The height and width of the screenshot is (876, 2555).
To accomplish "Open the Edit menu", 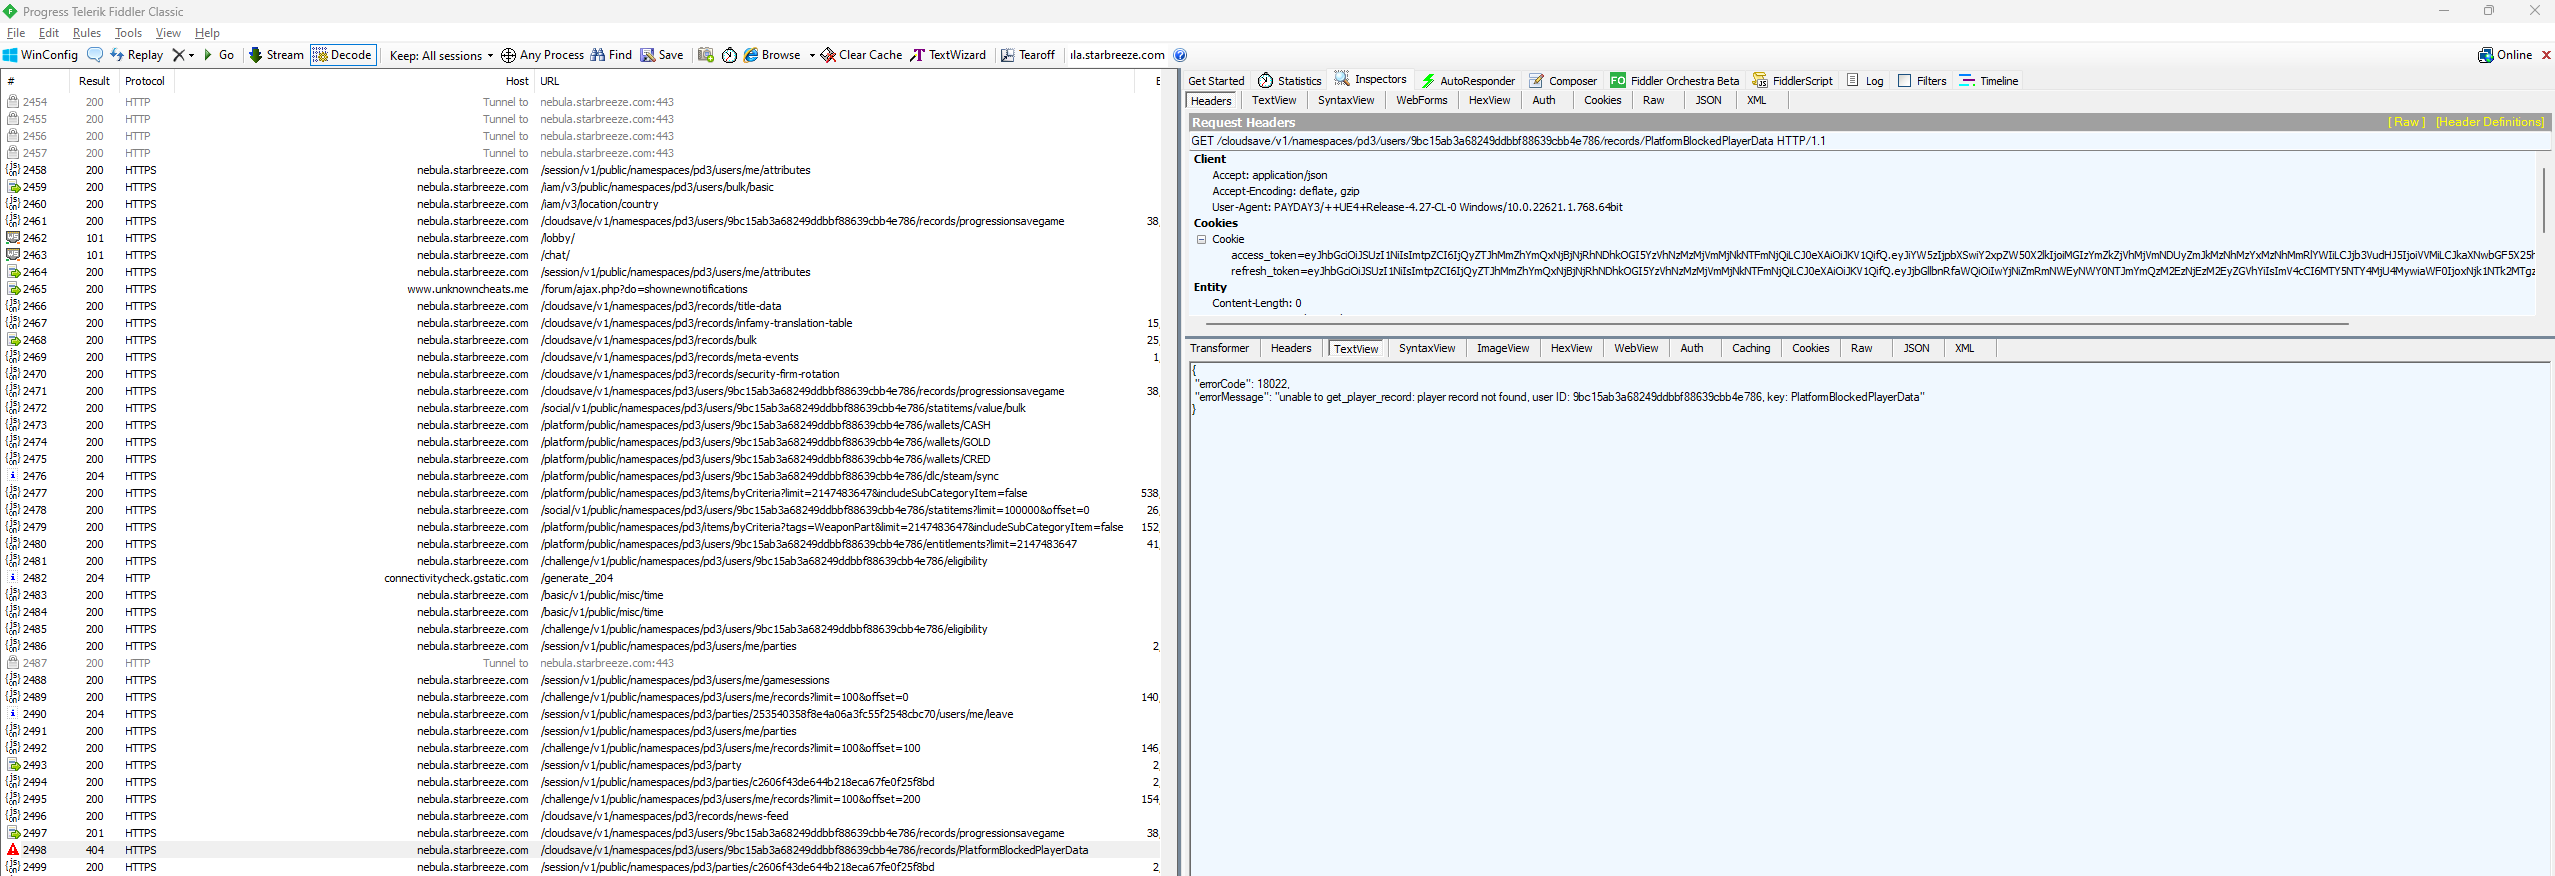I will 49,33.
